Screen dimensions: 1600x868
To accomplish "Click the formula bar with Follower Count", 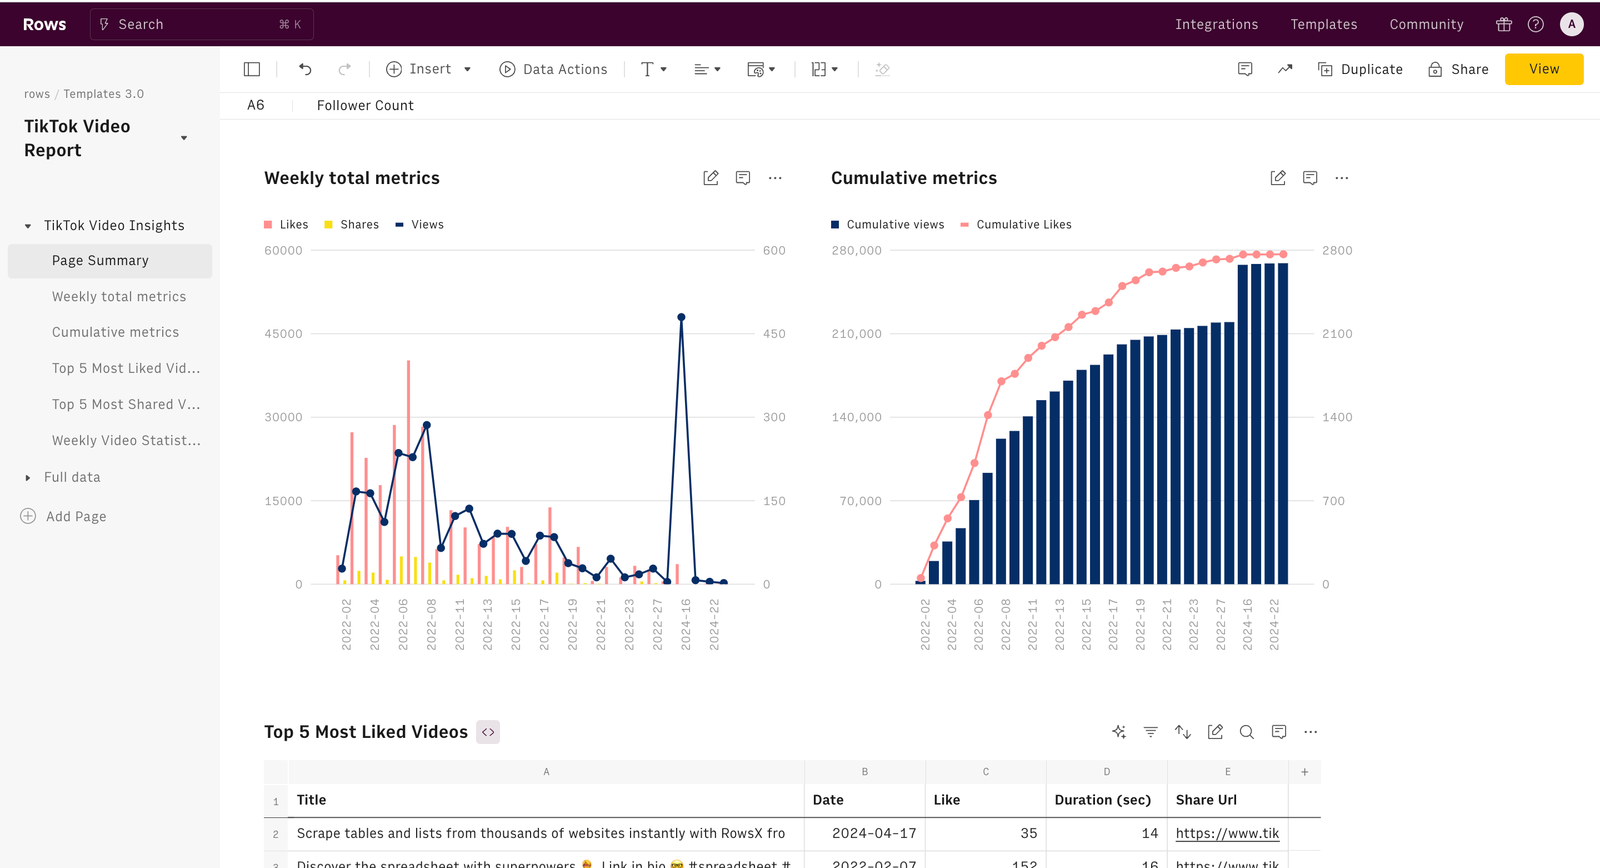I will pyautogui.click(x=365, y=105).
